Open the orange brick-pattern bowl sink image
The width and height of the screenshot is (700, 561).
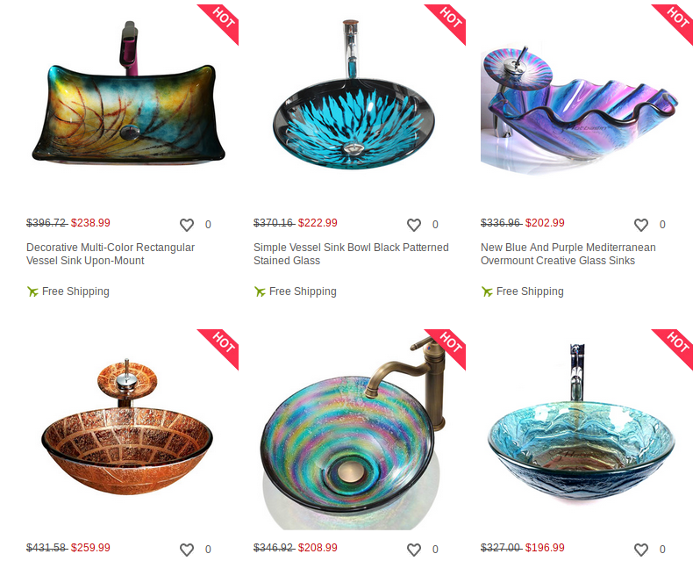point(127,426)
